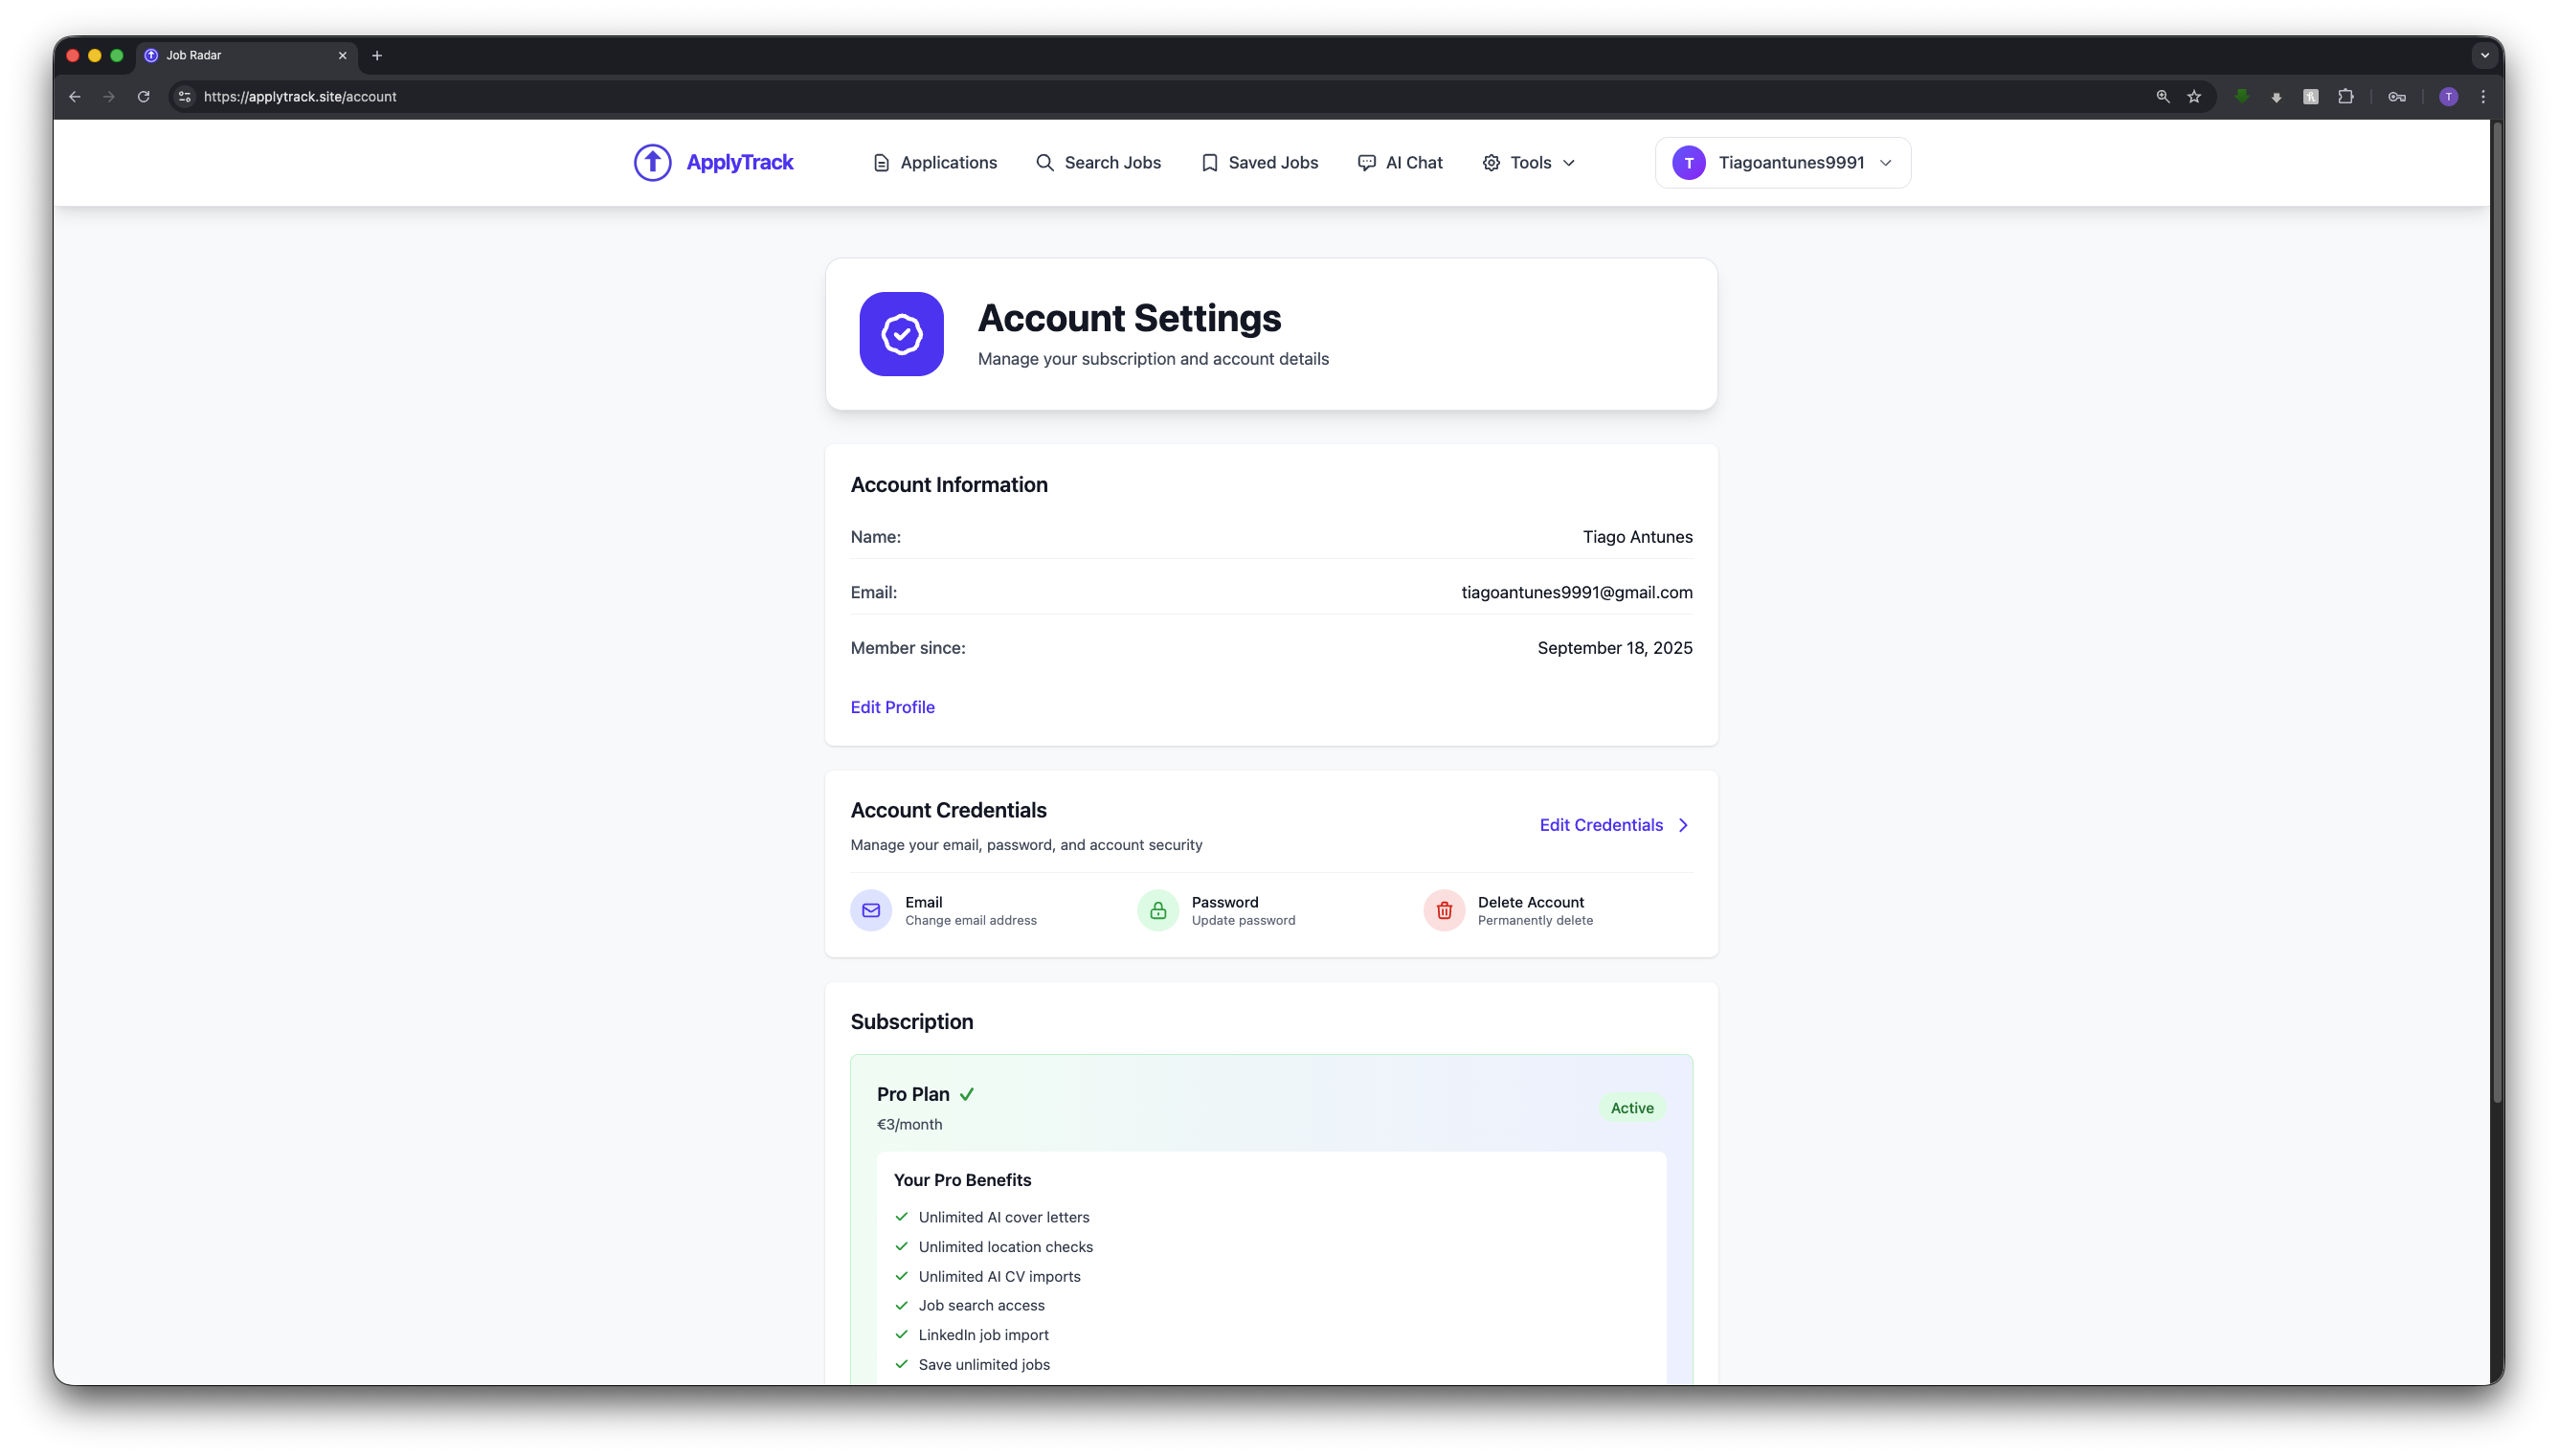Open AI Chat via its chat bubble icon
This screenshot has width=2558, height=1456.
pos(1367,162)
